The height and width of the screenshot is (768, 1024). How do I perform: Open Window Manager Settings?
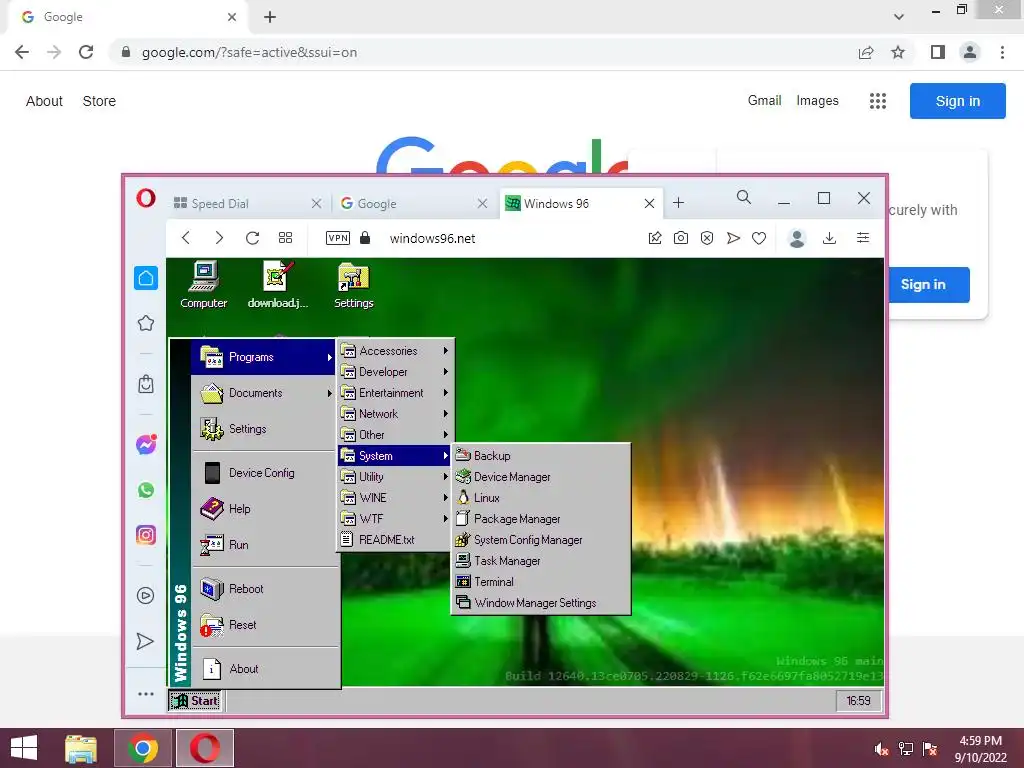click(541, 602)
